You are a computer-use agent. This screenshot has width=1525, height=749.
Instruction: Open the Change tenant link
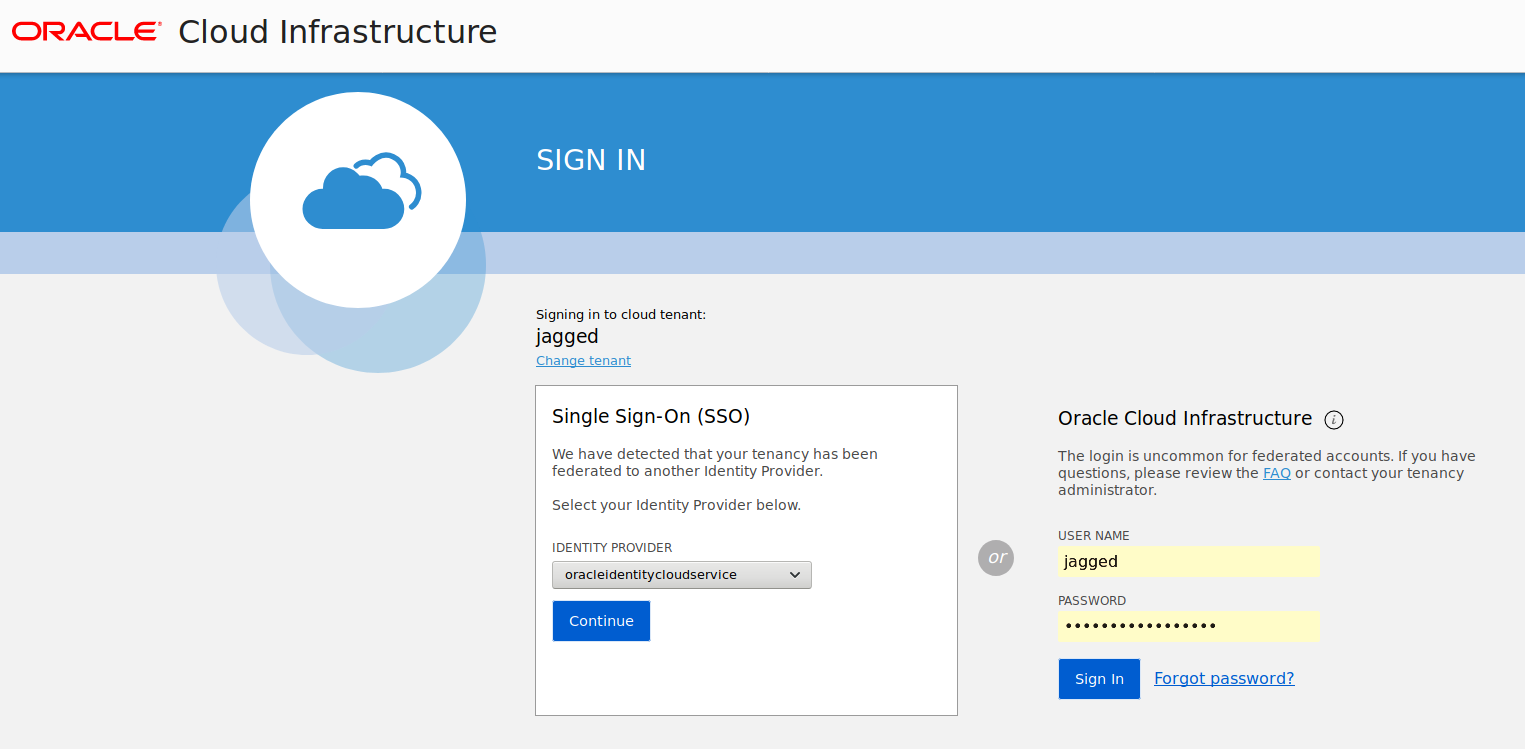(583, 360)
